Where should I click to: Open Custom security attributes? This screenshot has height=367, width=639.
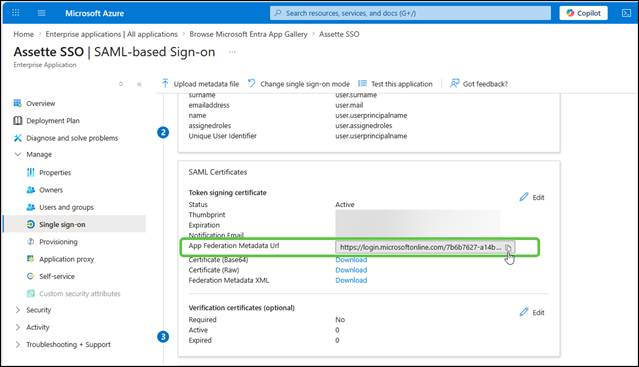click(80, 294)
